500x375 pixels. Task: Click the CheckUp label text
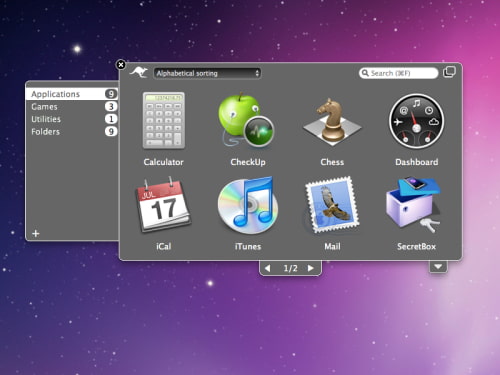click(248, 162)
